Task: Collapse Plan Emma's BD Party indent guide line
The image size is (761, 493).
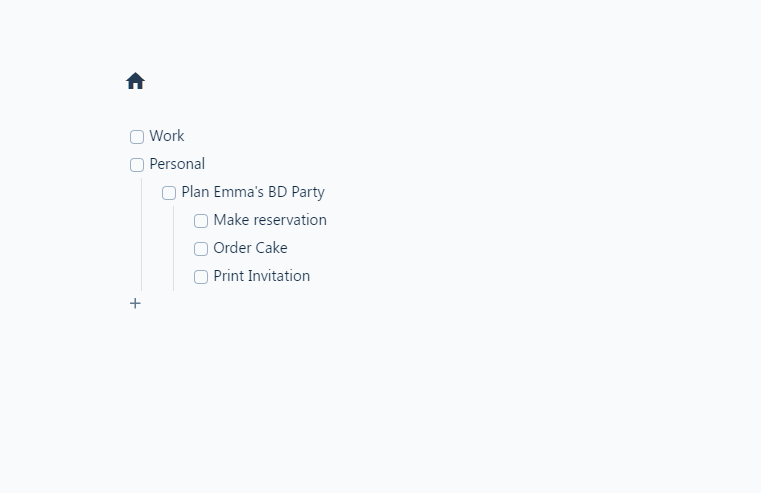Action: (173, 248)
